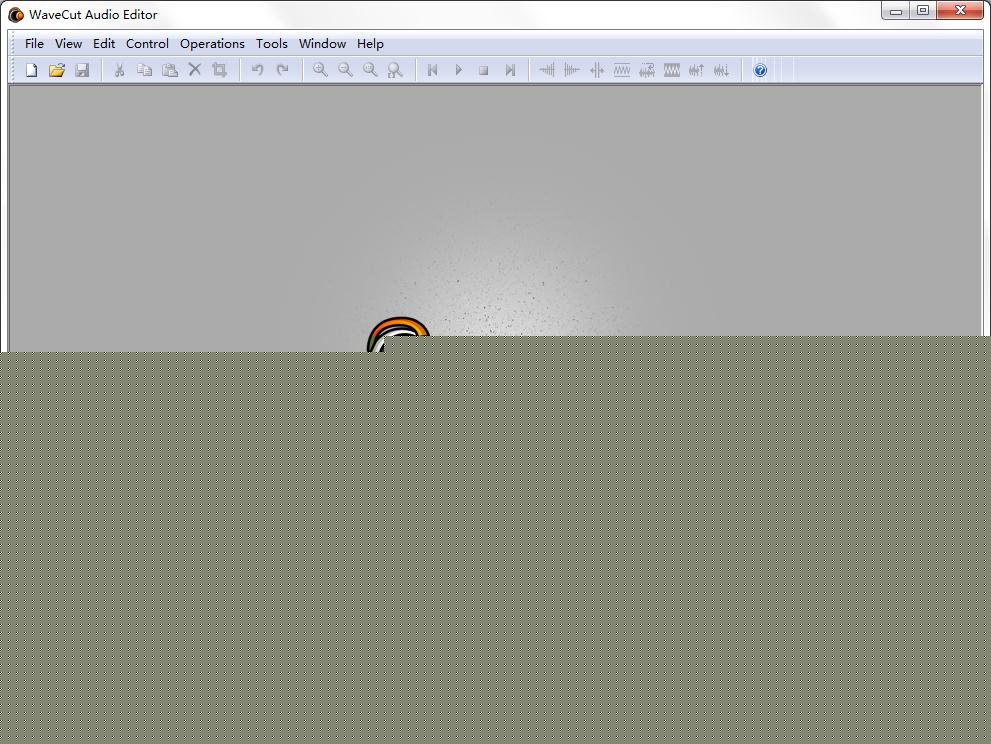Trim audio to the selection
The height and width of the screenshot is (744, 991).
click(219, 70)
